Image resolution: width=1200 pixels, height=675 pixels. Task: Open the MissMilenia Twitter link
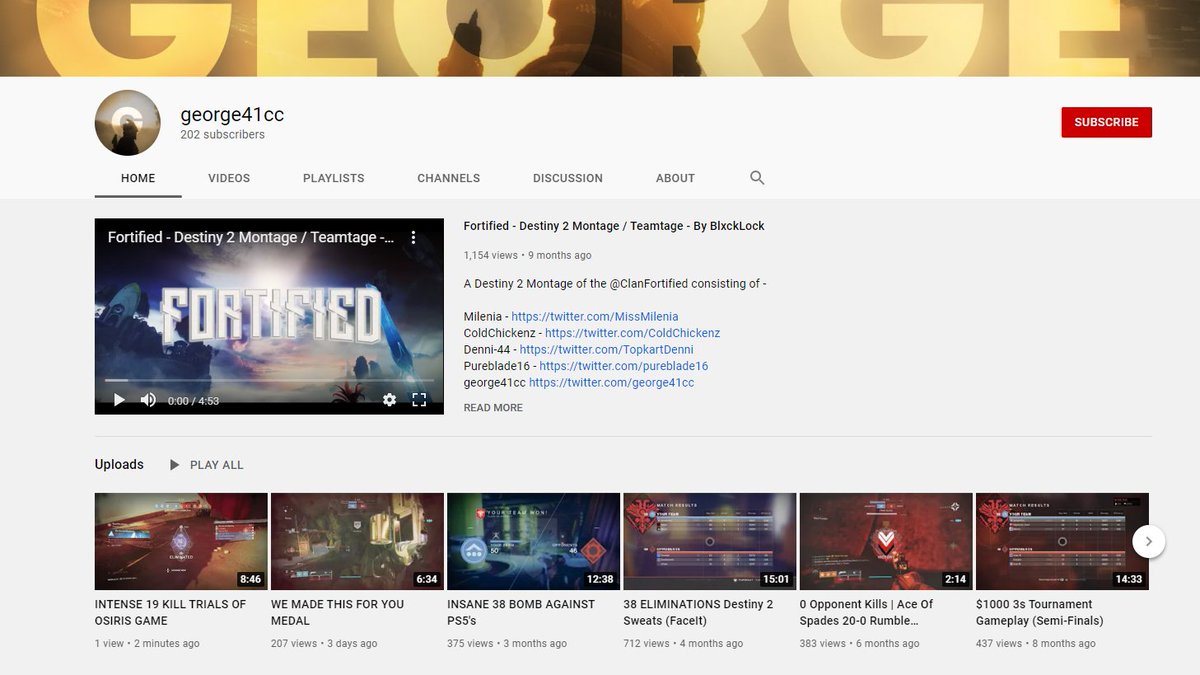(595, 317)
